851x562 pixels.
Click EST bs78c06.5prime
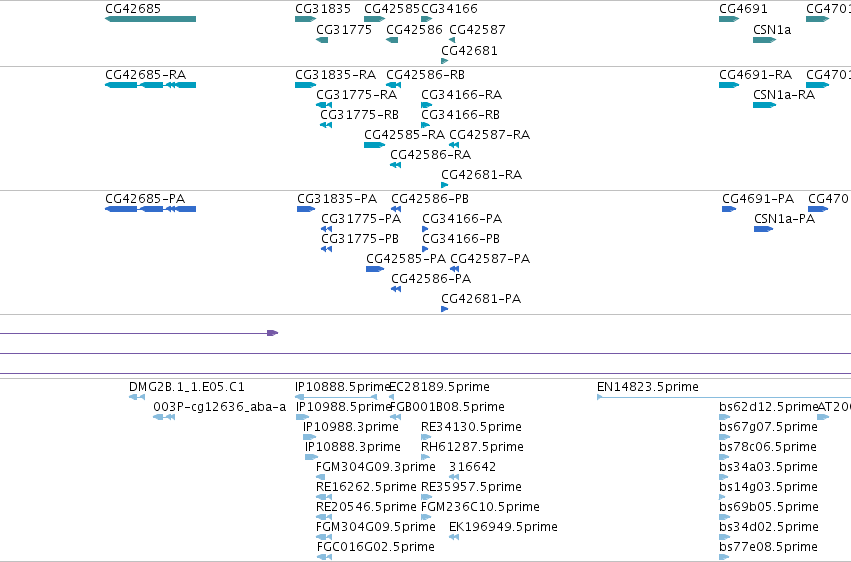point(725,457)
